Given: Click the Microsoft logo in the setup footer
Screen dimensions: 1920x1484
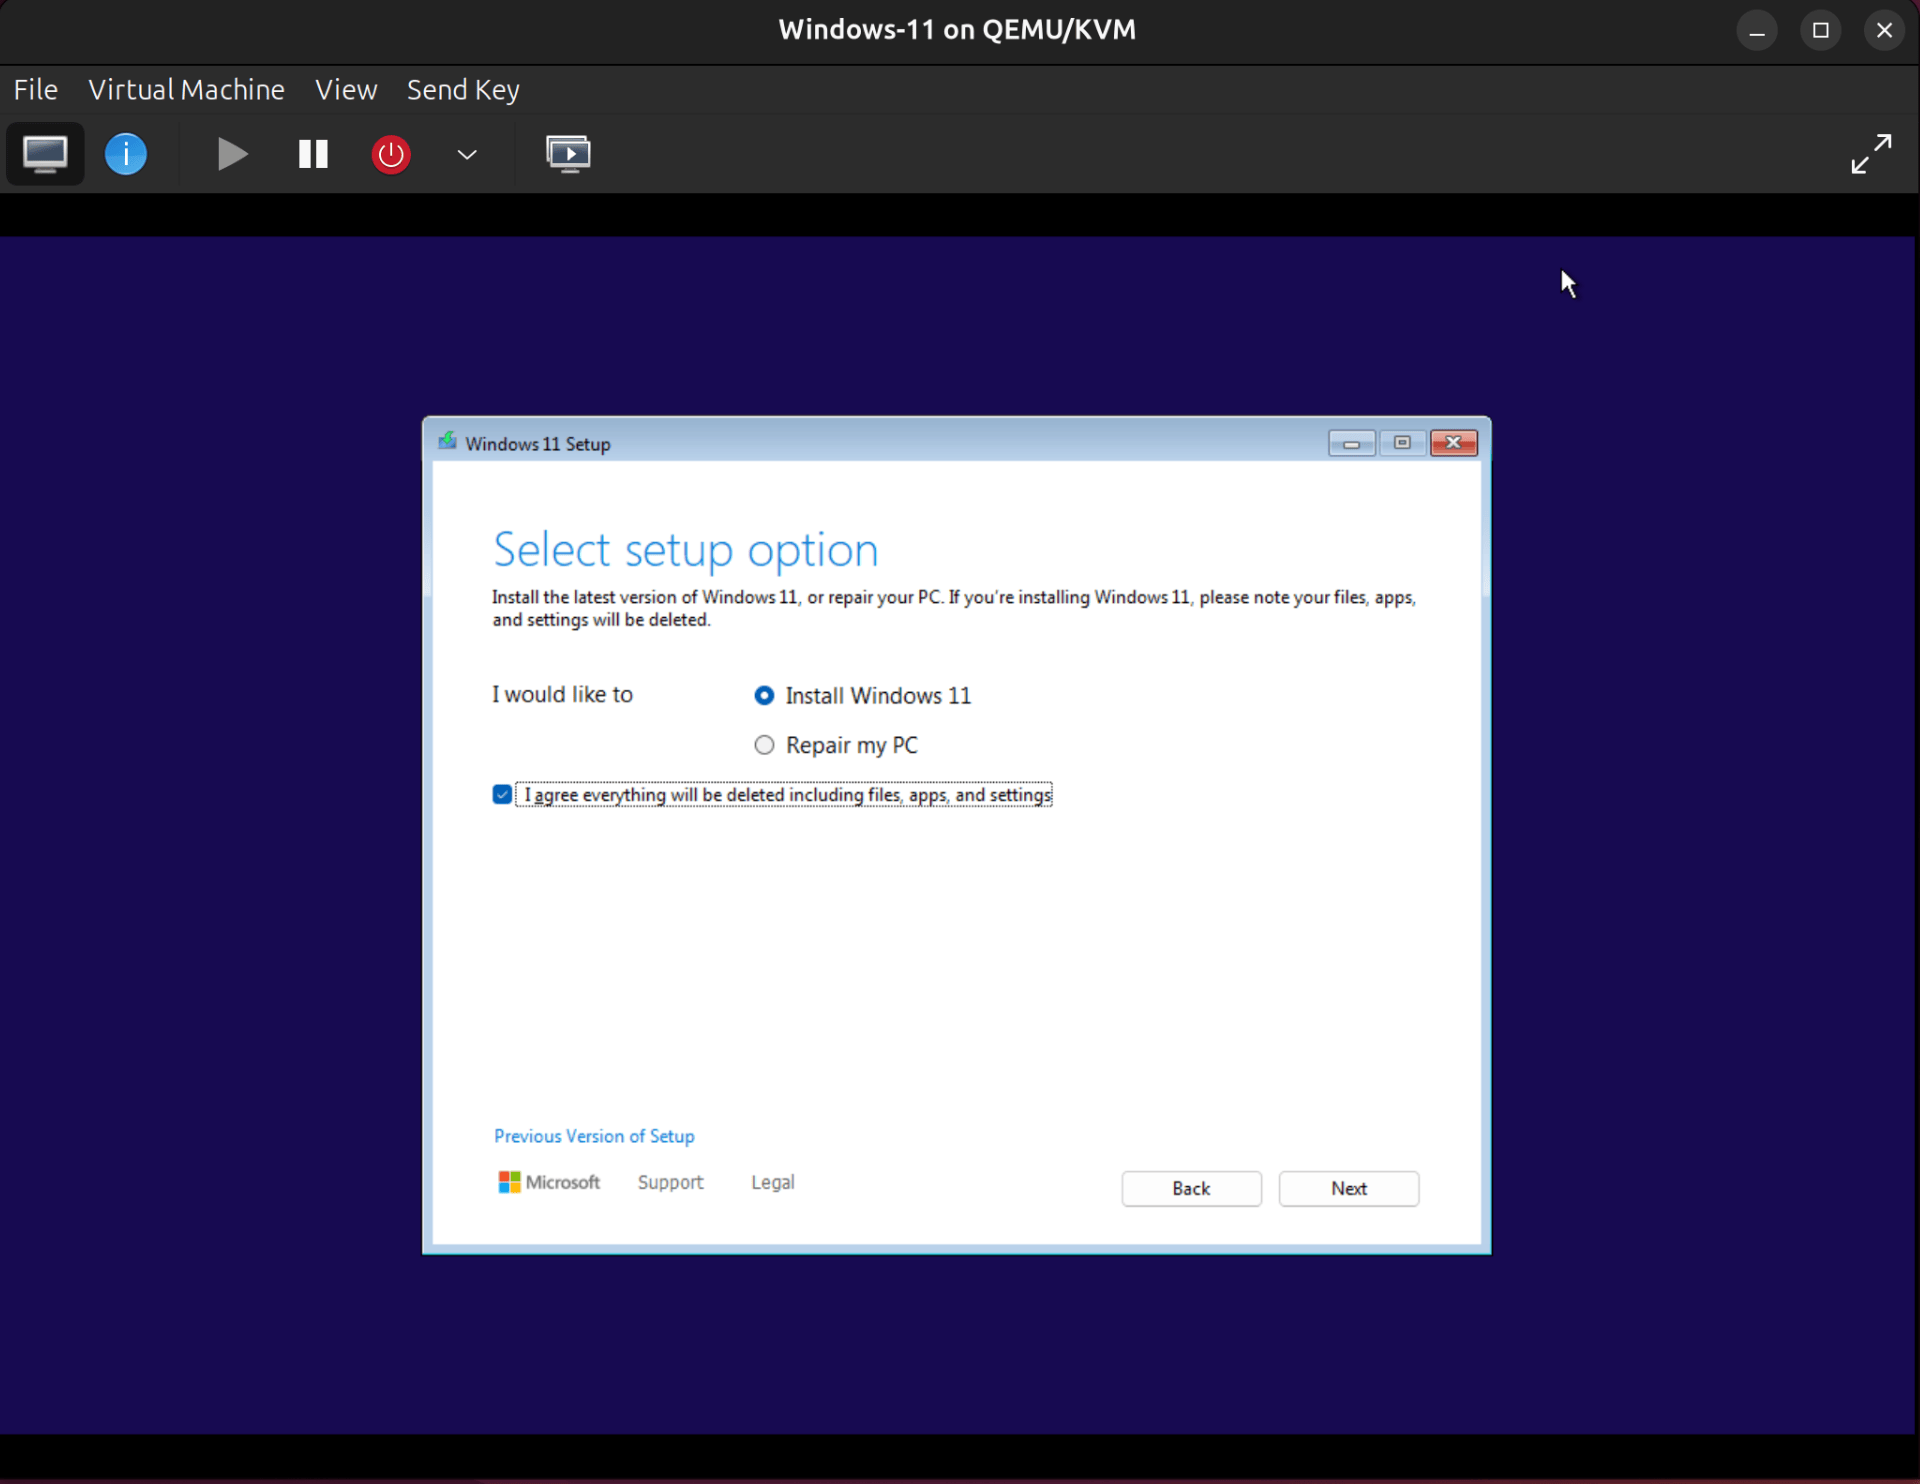Looking at the screenshot, I should pyautogui.click(x=508, y=1181).
